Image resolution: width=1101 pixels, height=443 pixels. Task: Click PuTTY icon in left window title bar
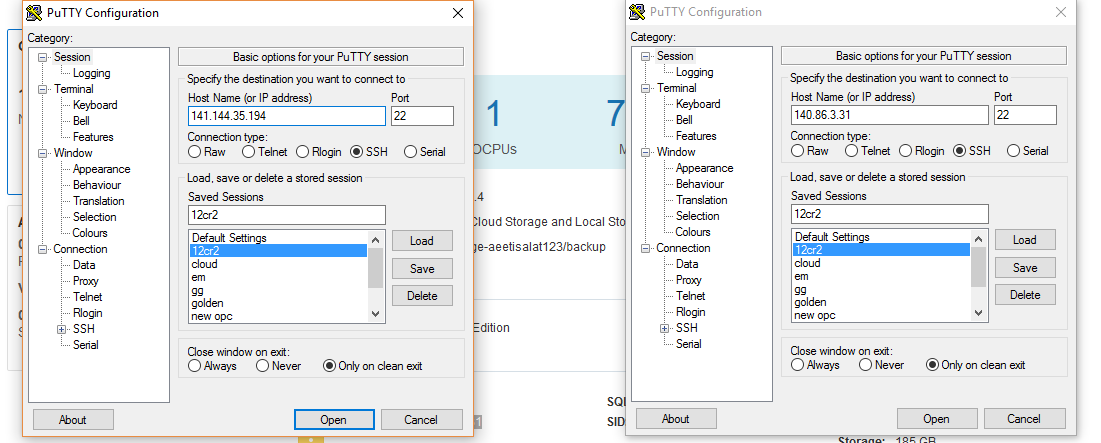pyautogui.click(x=33, y=13)
